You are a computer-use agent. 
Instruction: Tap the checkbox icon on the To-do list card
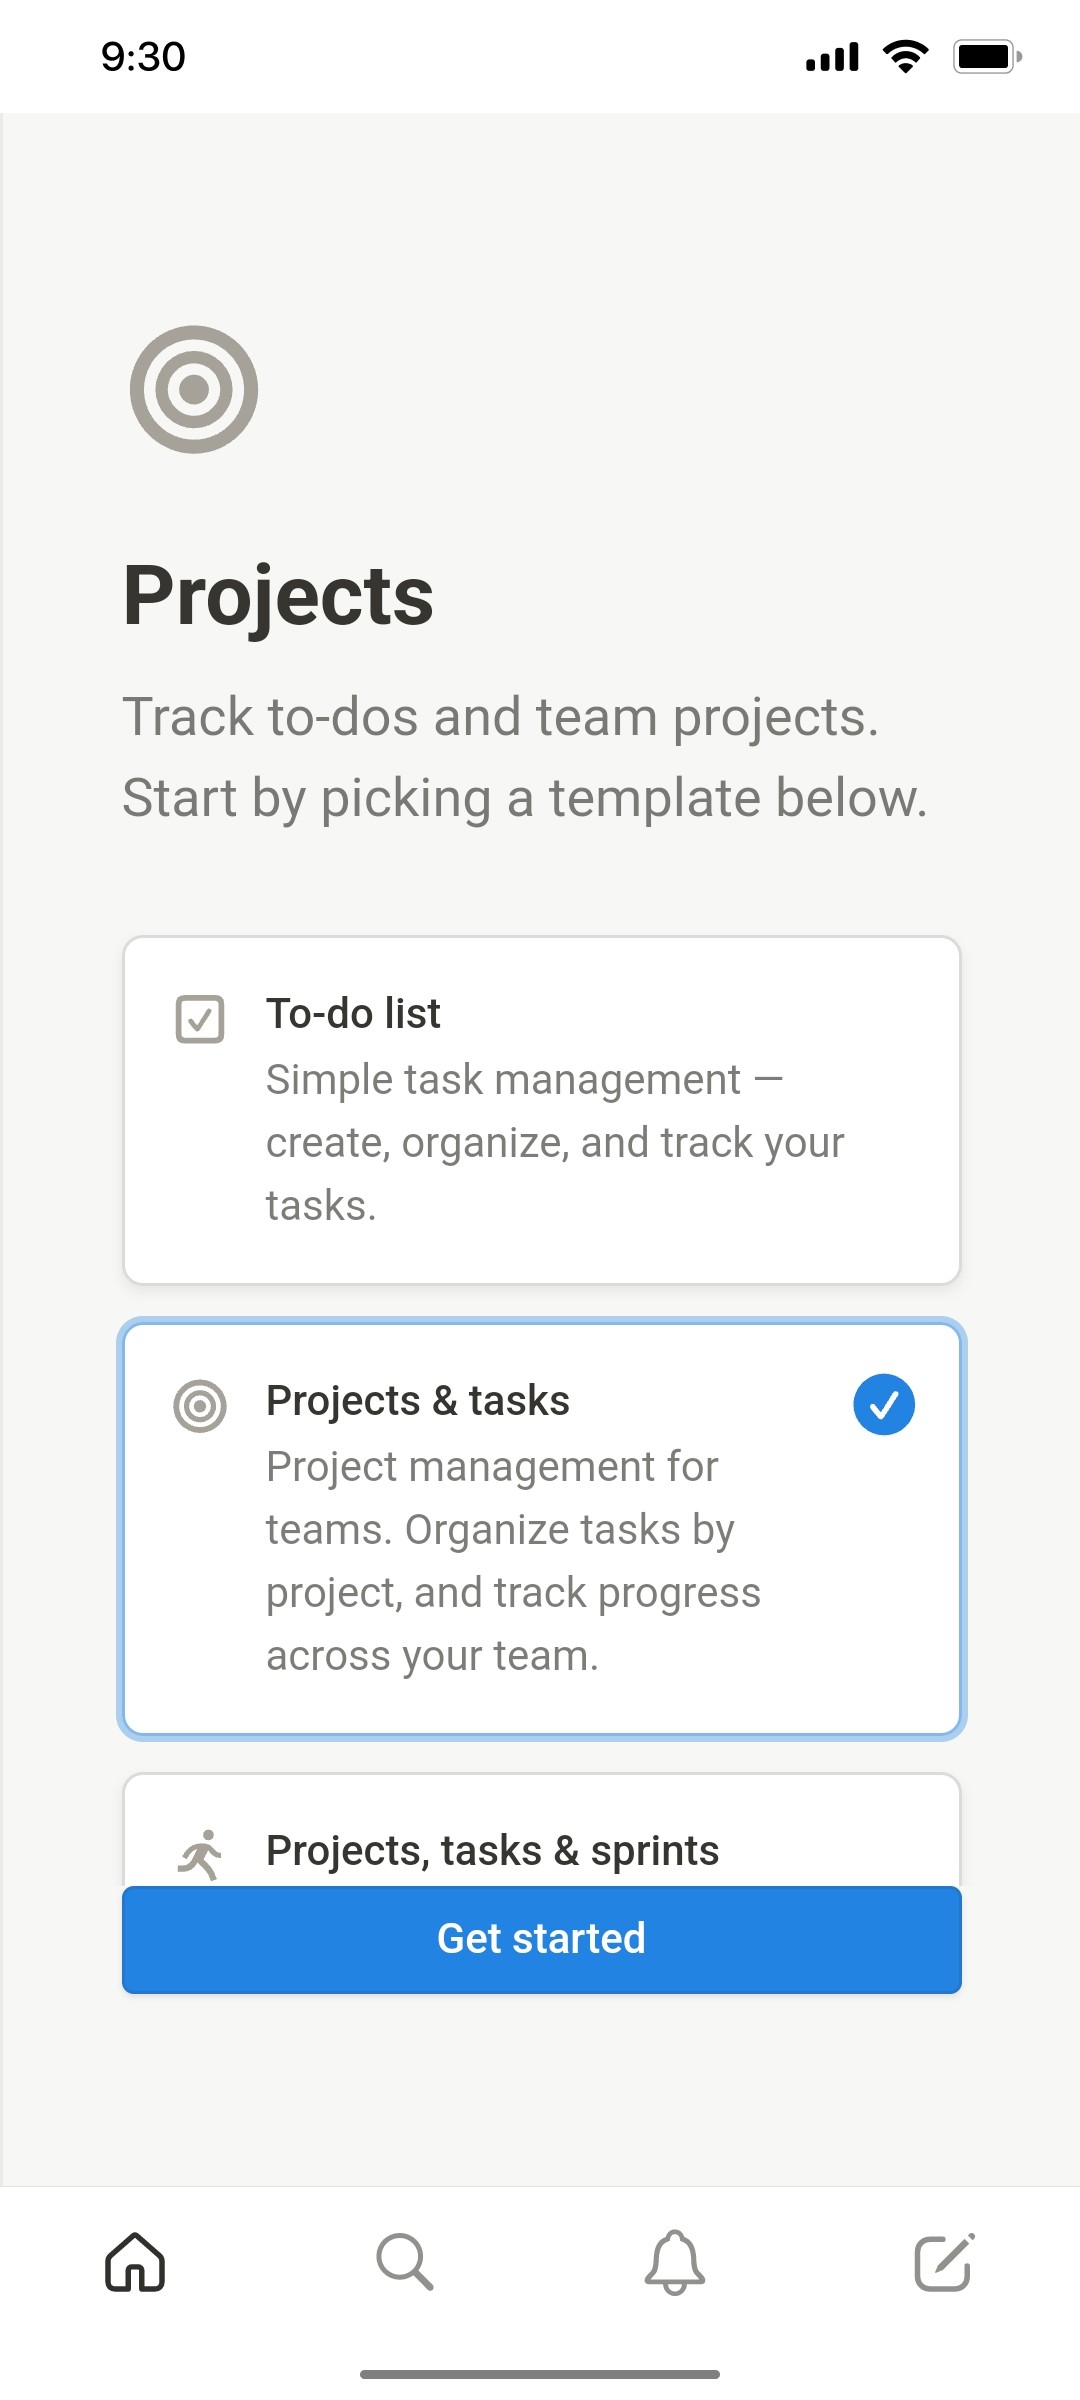(200, 1020)
